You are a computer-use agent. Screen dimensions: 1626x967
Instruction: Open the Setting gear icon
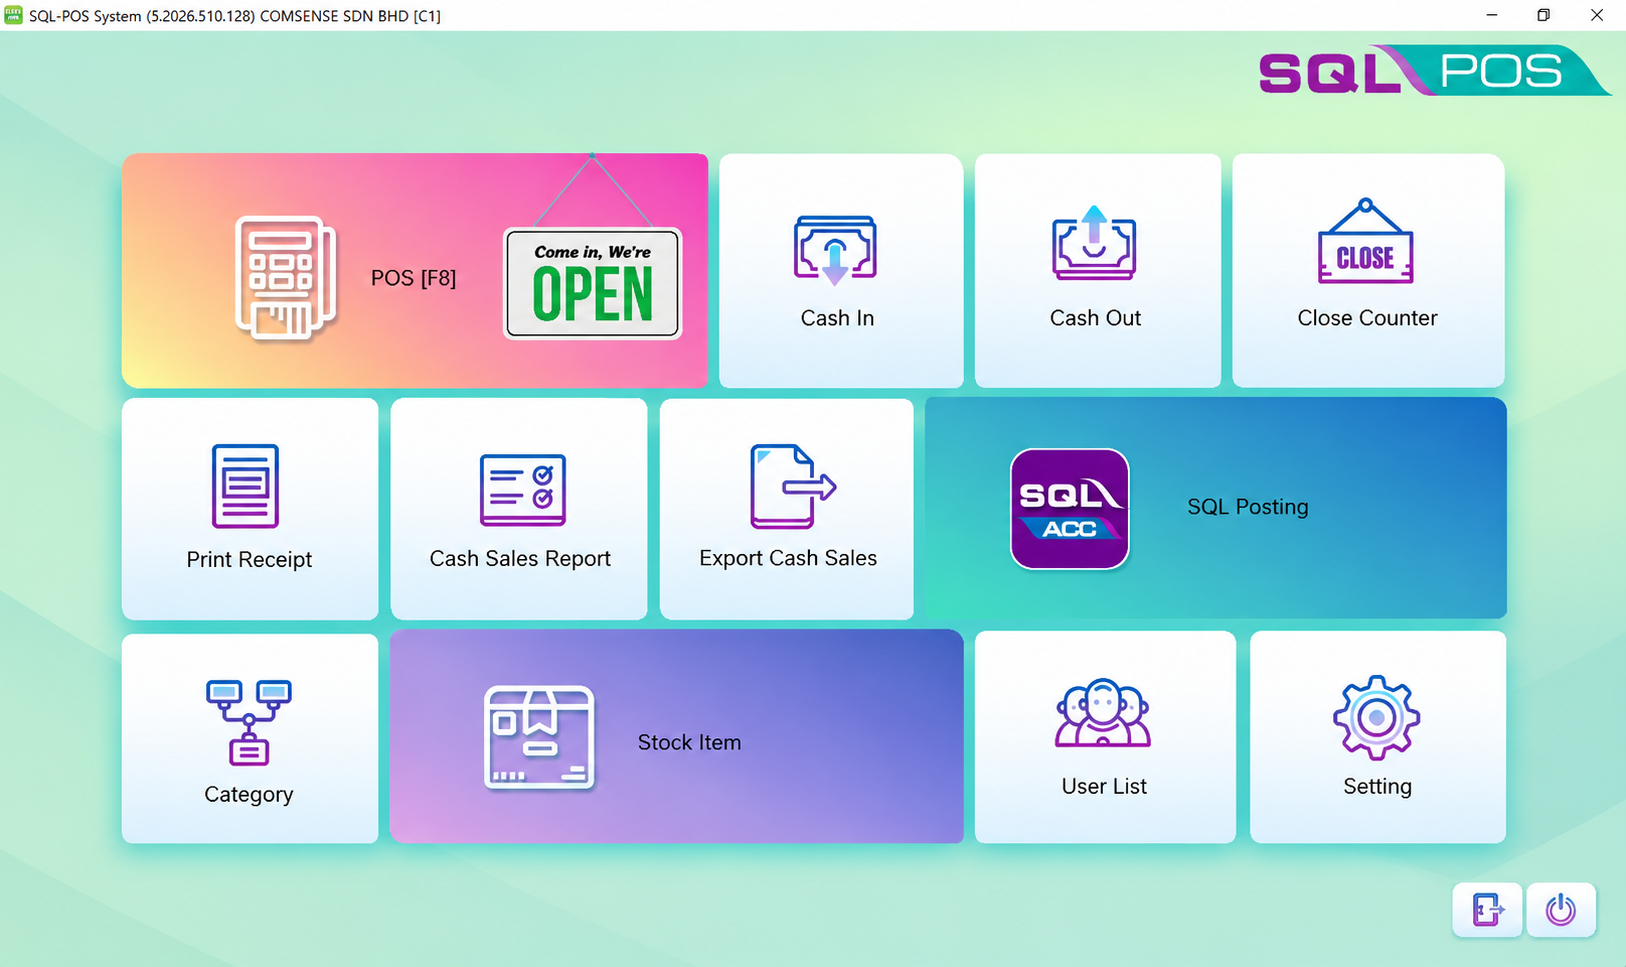tap(1376, 717)
